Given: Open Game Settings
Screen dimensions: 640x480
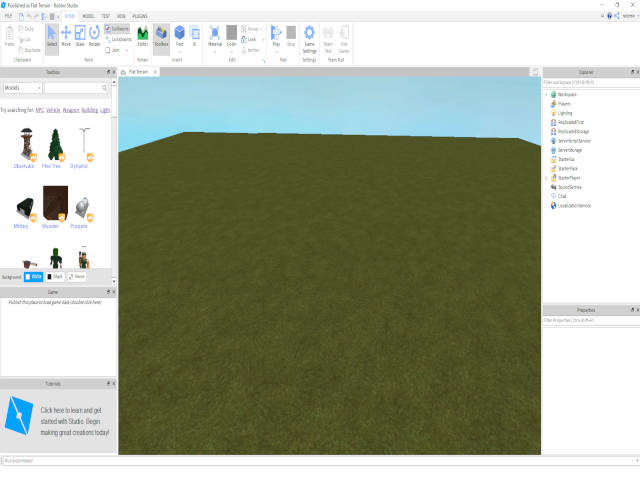Looking at the screenshot, I should 310,37.
